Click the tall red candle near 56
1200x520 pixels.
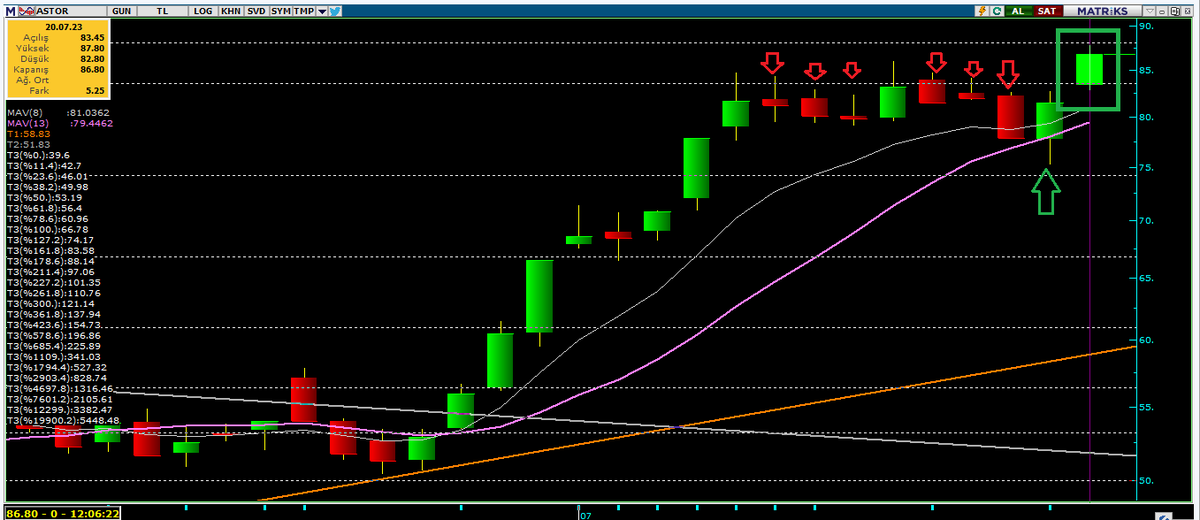pos(304,399)
